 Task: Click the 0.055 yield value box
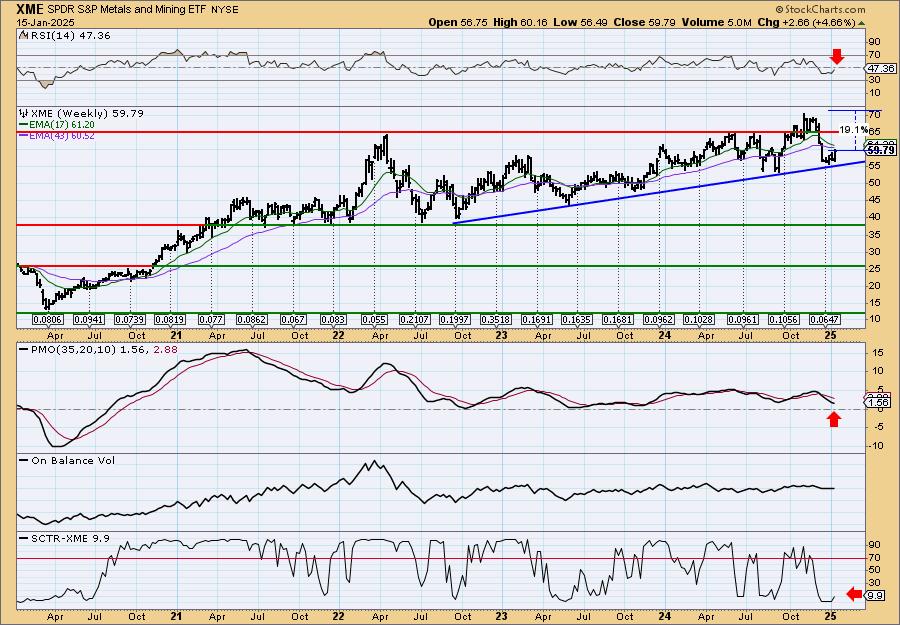(x=374, y=319)
